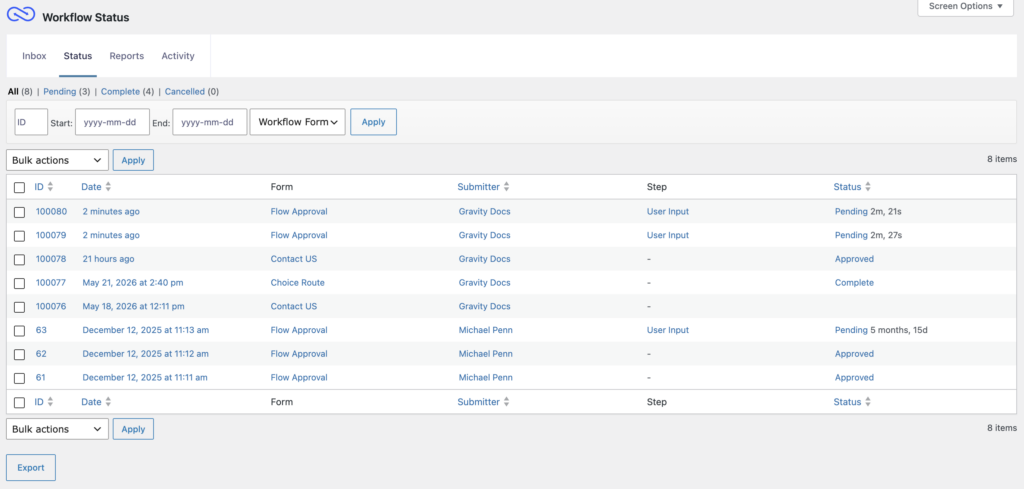
Task: Open Flow Approval form in row 100079
Action: [299, 235]
